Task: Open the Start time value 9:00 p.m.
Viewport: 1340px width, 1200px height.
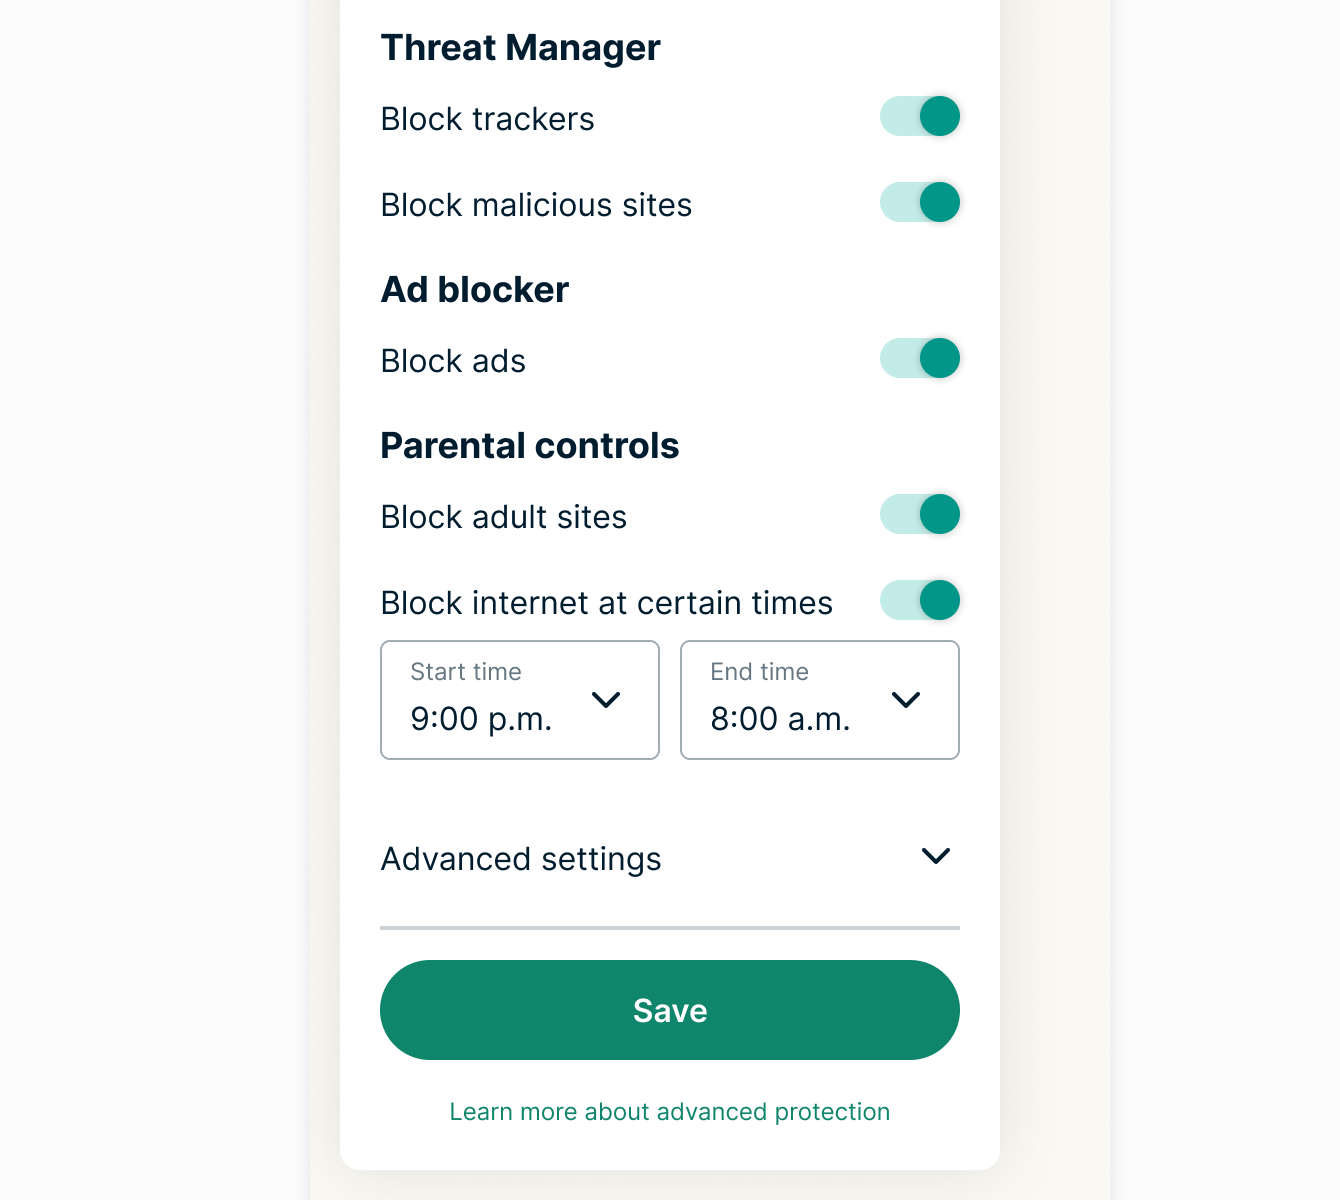Action: (x=481, y=718)
